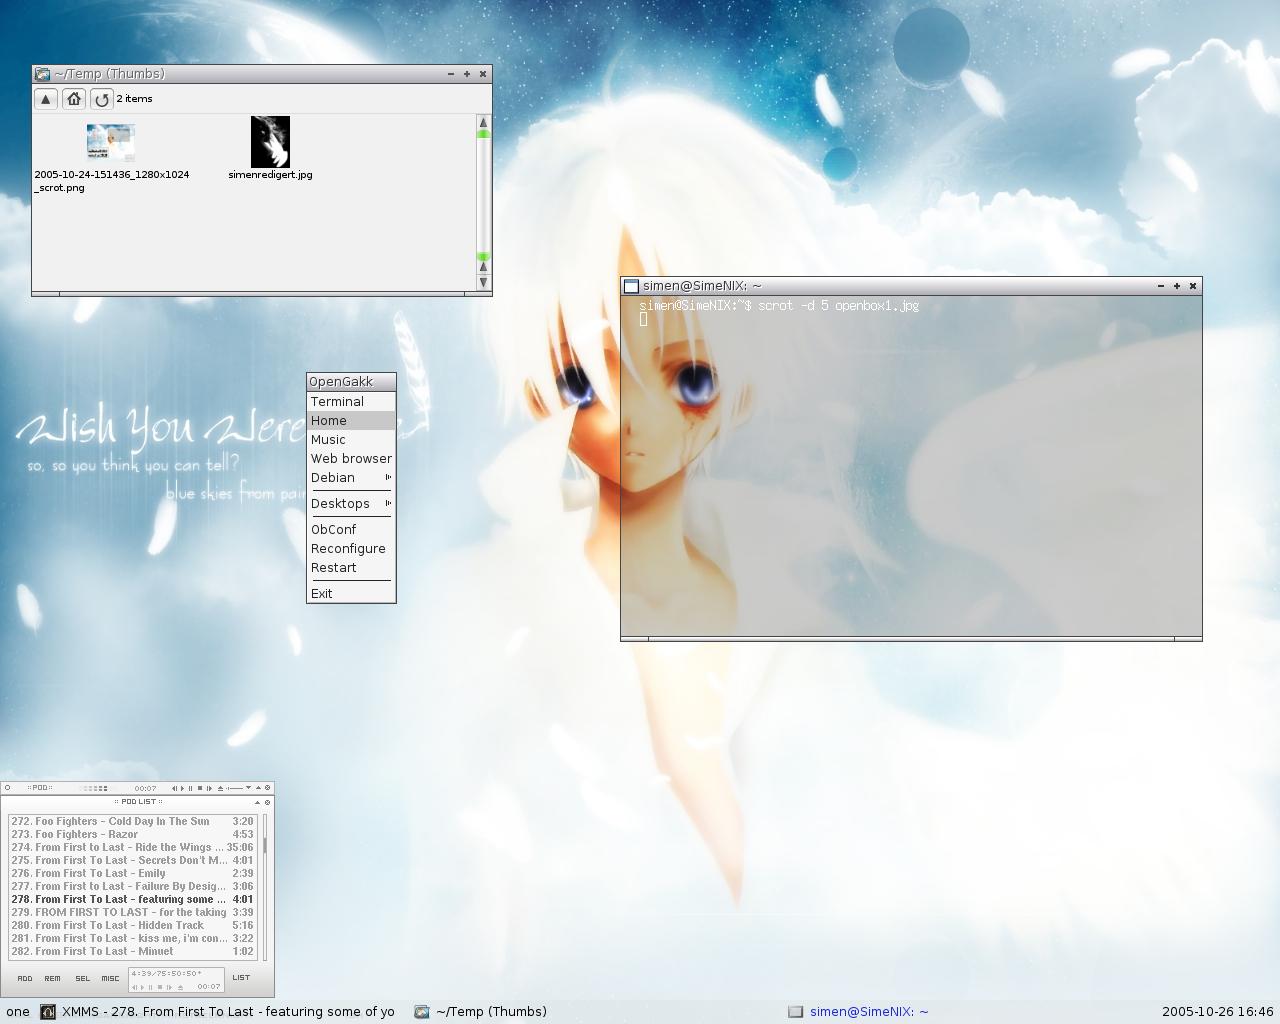Select track 272 Cold Day In The Sun
Viewport: 1280px width, 1024px height.
pos(132,821)
